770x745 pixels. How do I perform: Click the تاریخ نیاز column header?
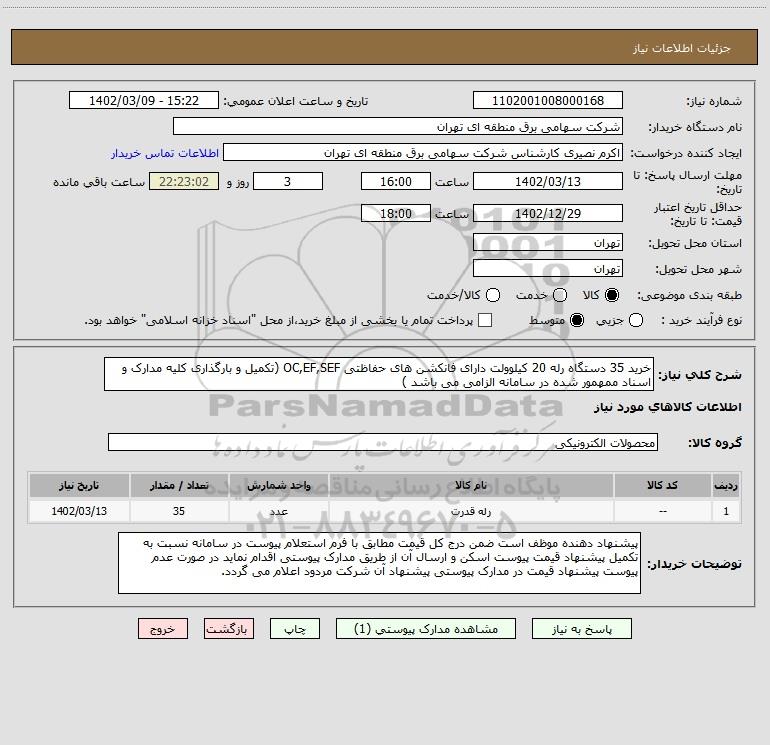(x=79, y=485)
